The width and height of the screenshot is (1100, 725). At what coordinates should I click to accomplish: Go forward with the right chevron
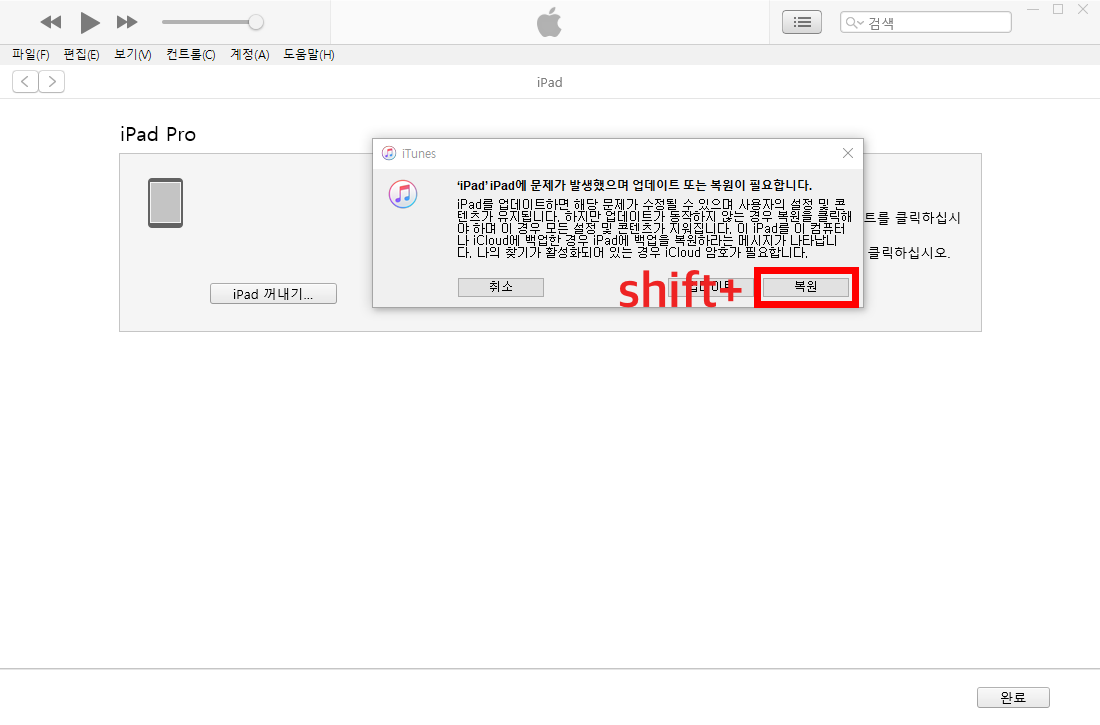pyautogui.click(x=52, y=82)
